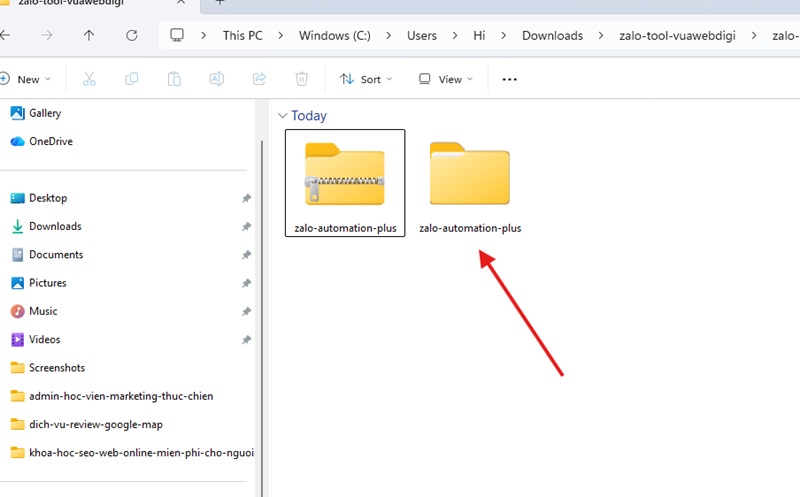The image size is (800, 497).
Task: Open the Sort options dropdown
Action: (366, 79)
